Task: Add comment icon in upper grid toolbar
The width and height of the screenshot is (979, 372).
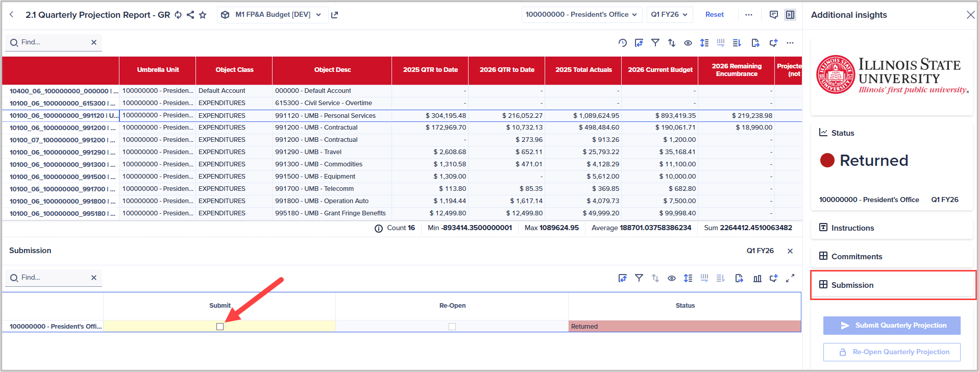Action: pos(773,42)
